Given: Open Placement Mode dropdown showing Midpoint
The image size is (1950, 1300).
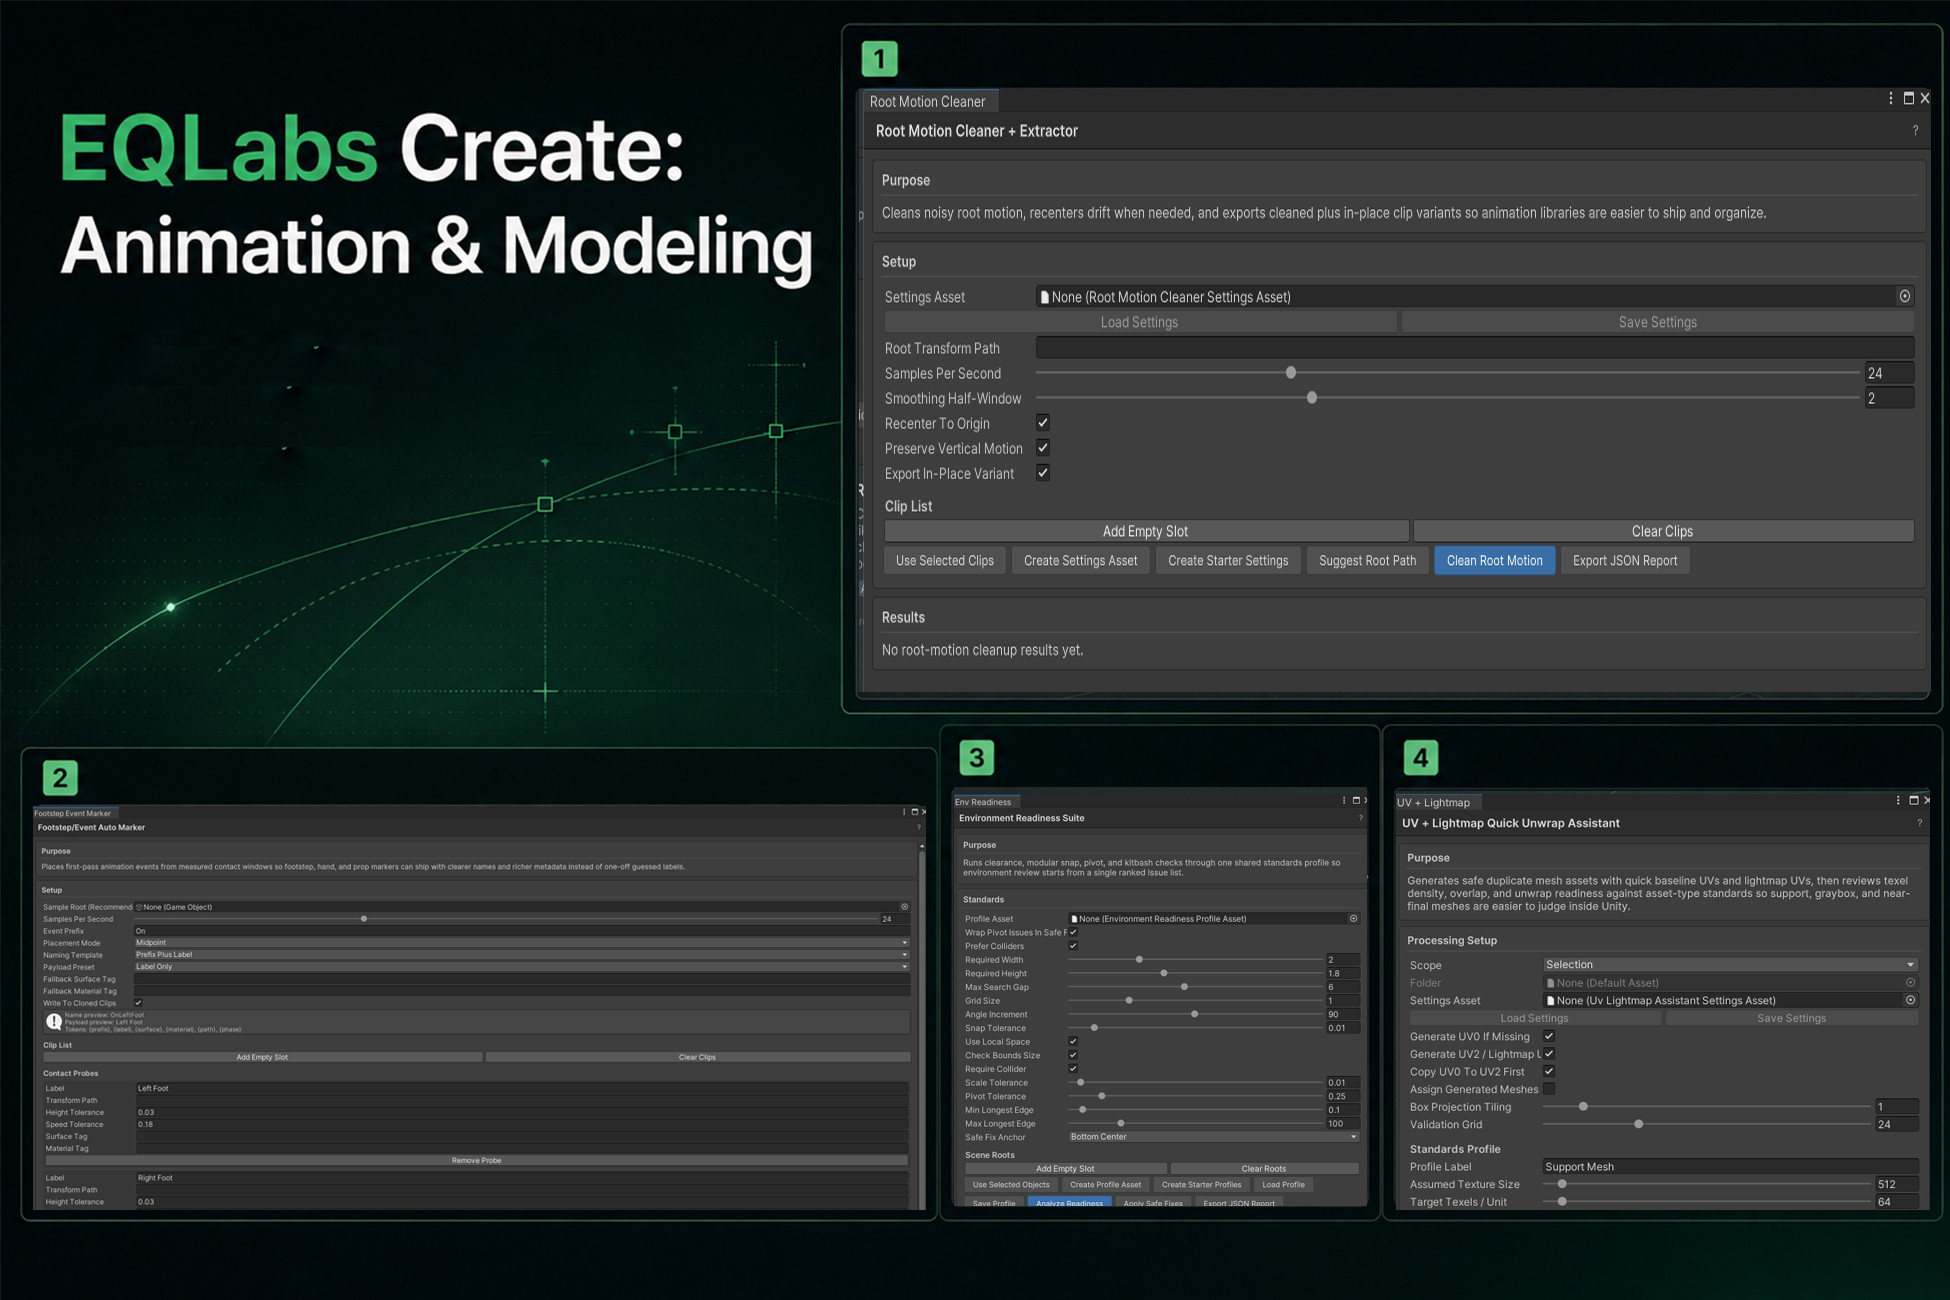Looking at the screenshot, I should point(521,942).
